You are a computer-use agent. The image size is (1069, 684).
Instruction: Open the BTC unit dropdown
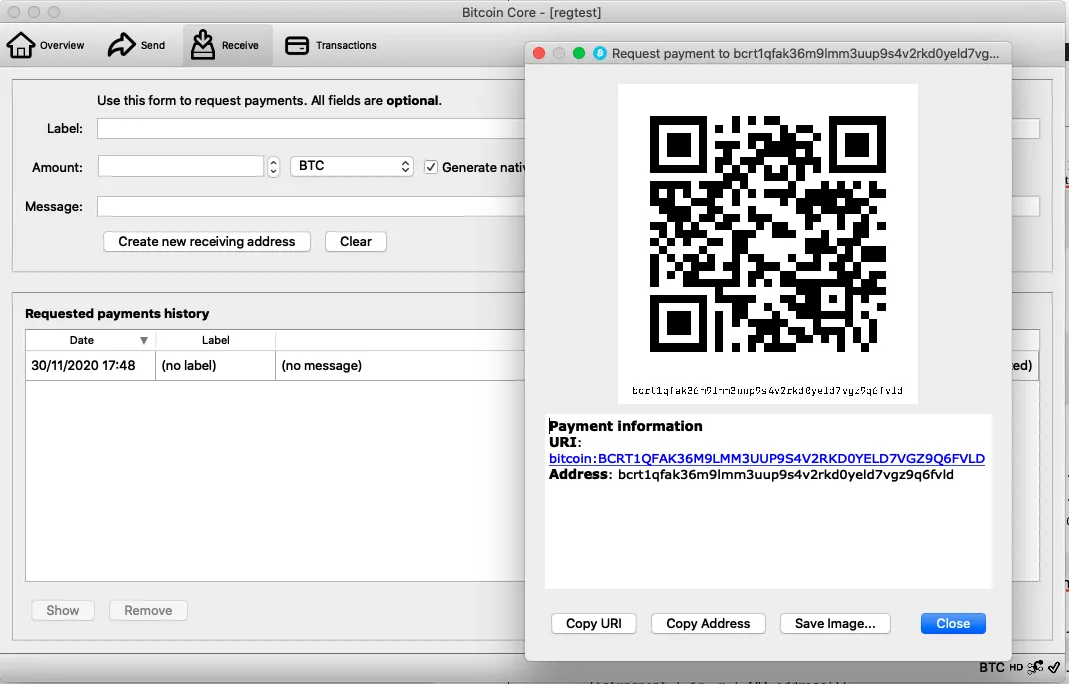coord(352,166)
